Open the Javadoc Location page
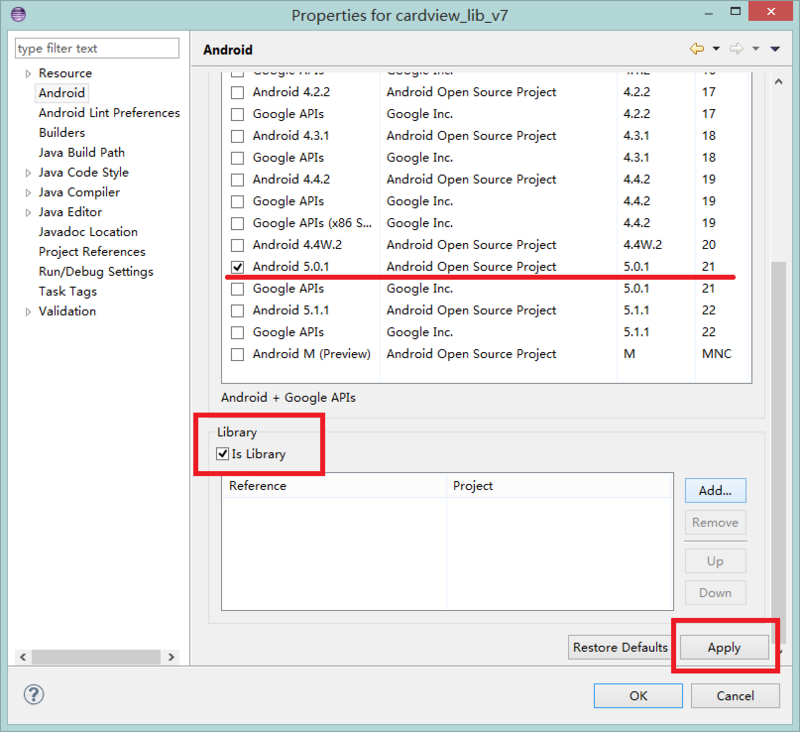Screen dimensions: 800x732 (x=88, y=232)
